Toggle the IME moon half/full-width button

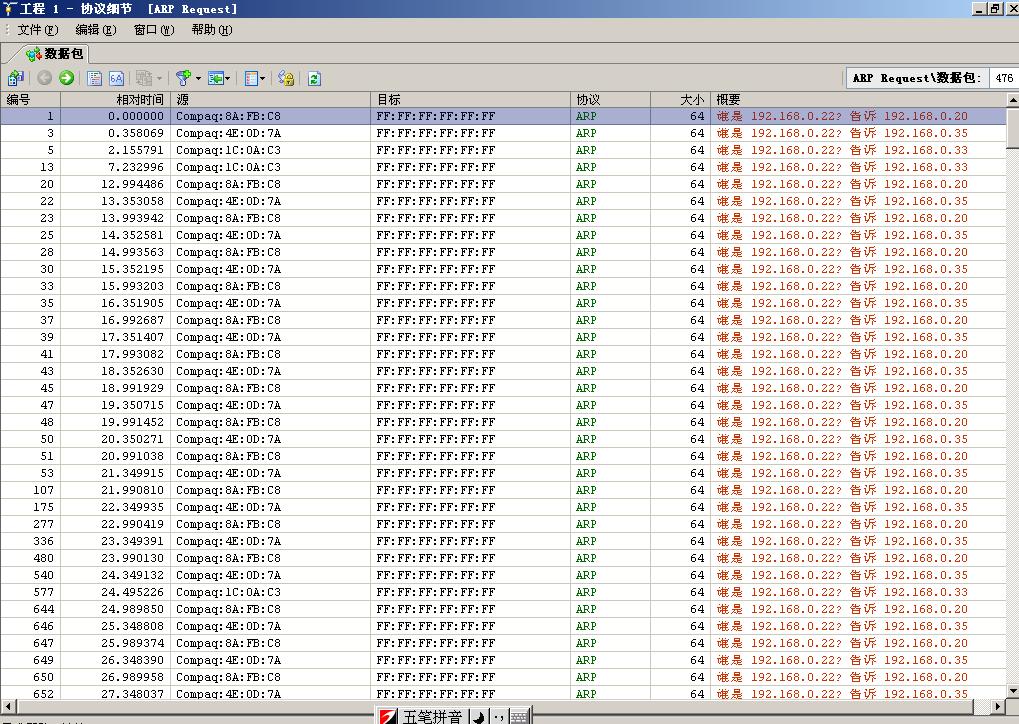coord(478,716)
